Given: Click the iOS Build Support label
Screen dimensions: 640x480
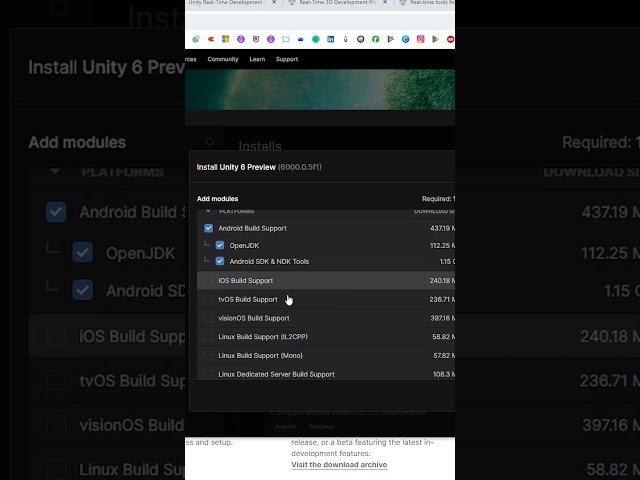Looking at the screenshot, I should coord(245,280).
